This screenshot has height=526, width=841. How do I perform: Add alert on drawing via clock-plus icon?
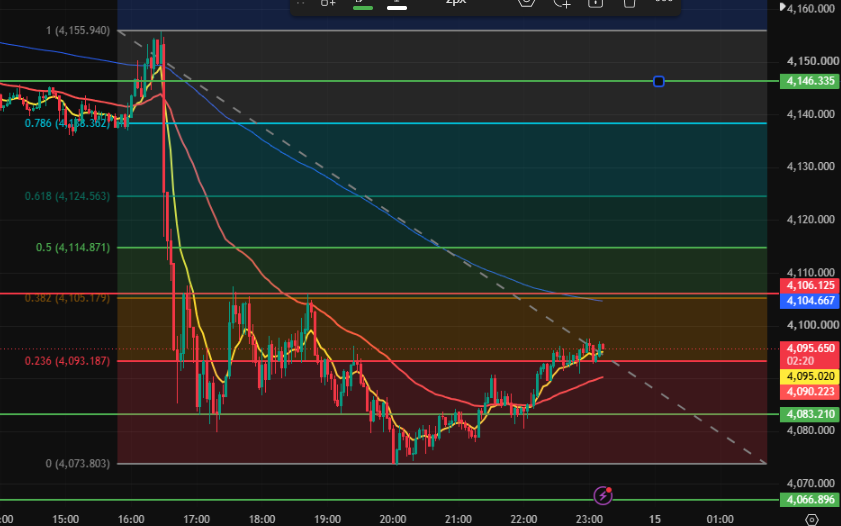562,3
